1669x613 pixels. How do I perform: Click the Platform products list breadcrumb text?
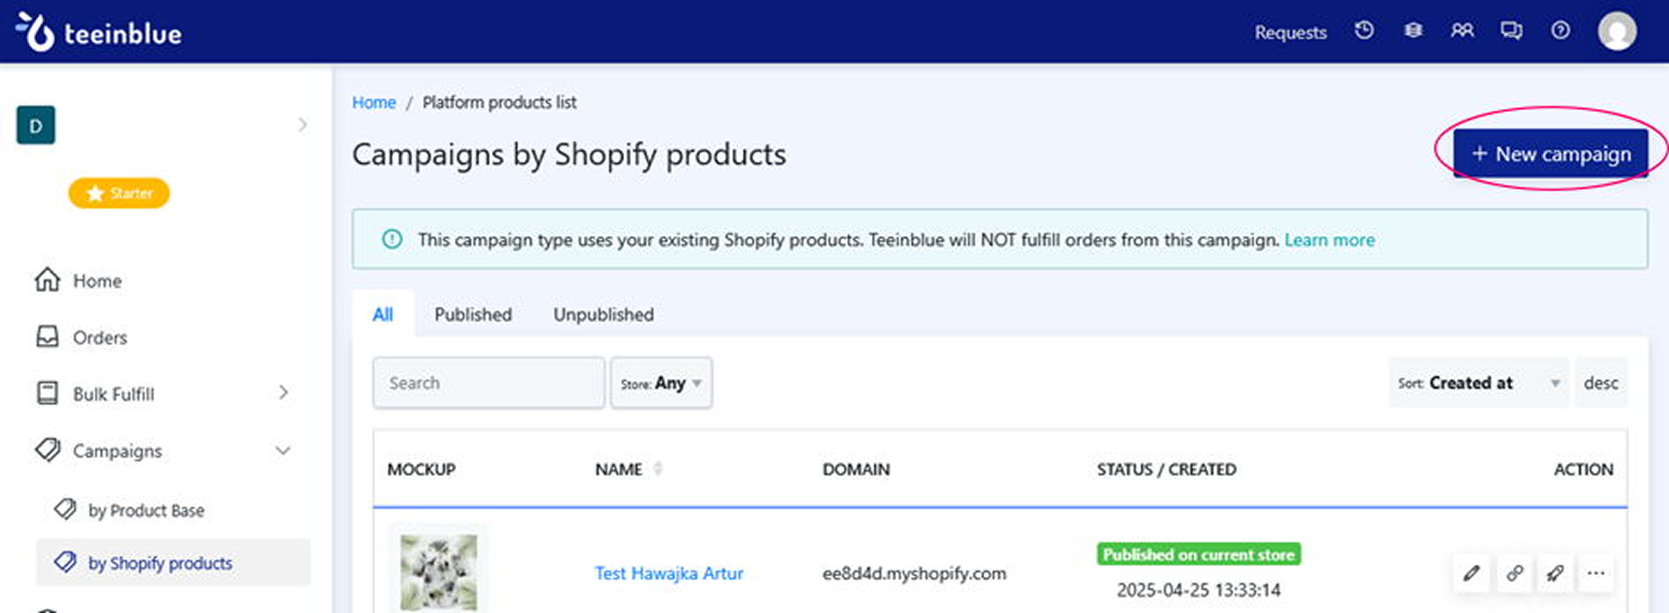[x=499, y=102]
